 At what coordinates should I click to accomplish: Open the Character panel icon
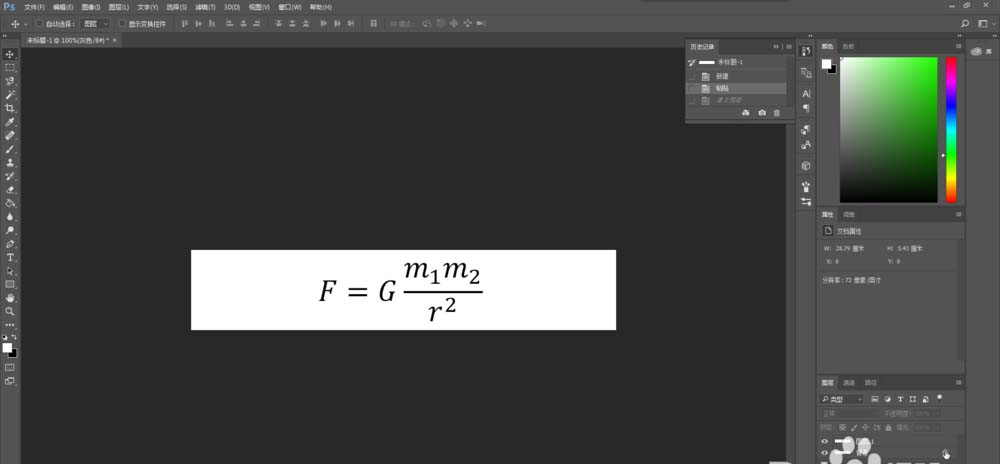tap(806, 94)
